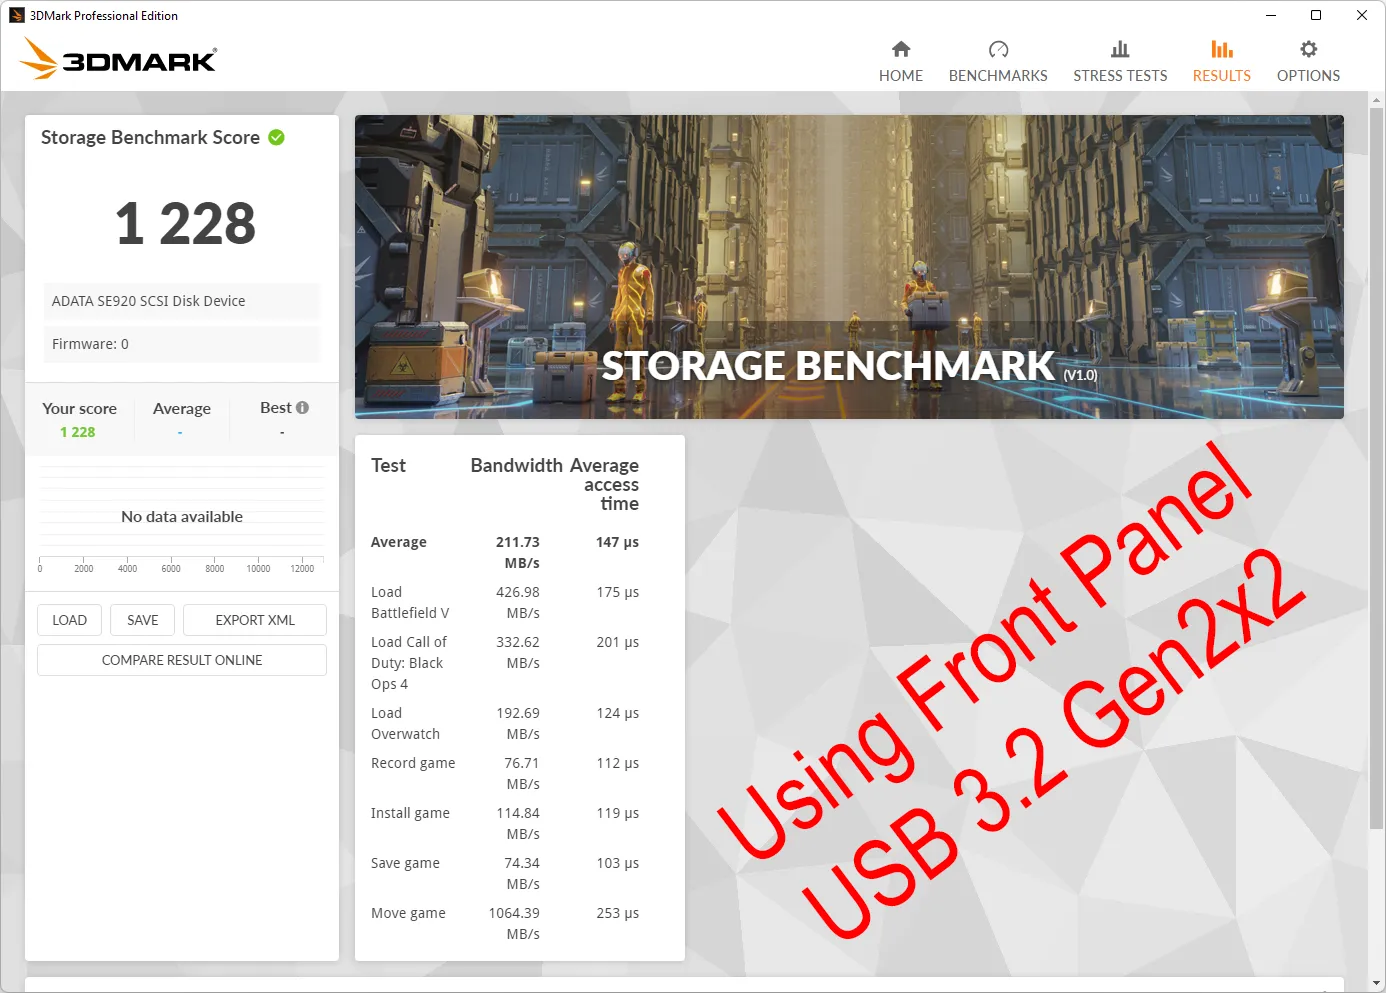Click the Record game row label
Viewport: 1386px width, 993px height.
pyautogui.click(x=413, y=763)
